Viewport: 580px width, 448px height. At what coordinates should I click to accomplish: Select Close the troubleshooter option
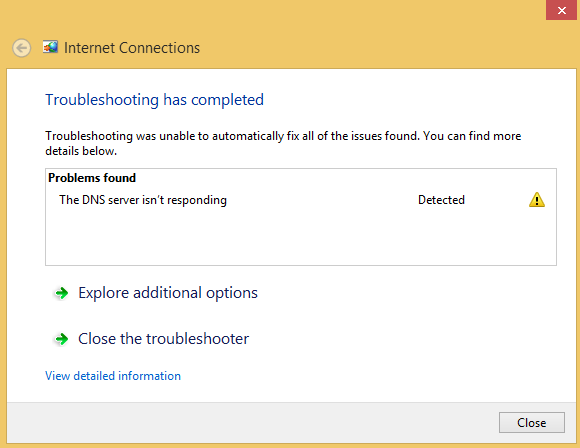tap(163, 339)
